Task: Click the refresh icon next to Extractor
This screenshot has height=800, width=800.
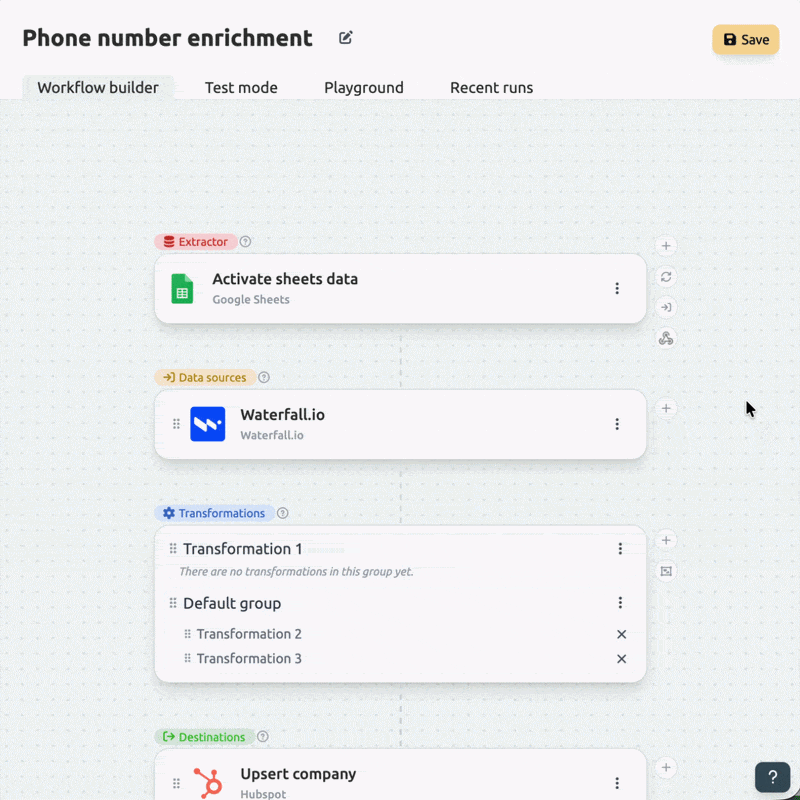Action: click(666, 277)
